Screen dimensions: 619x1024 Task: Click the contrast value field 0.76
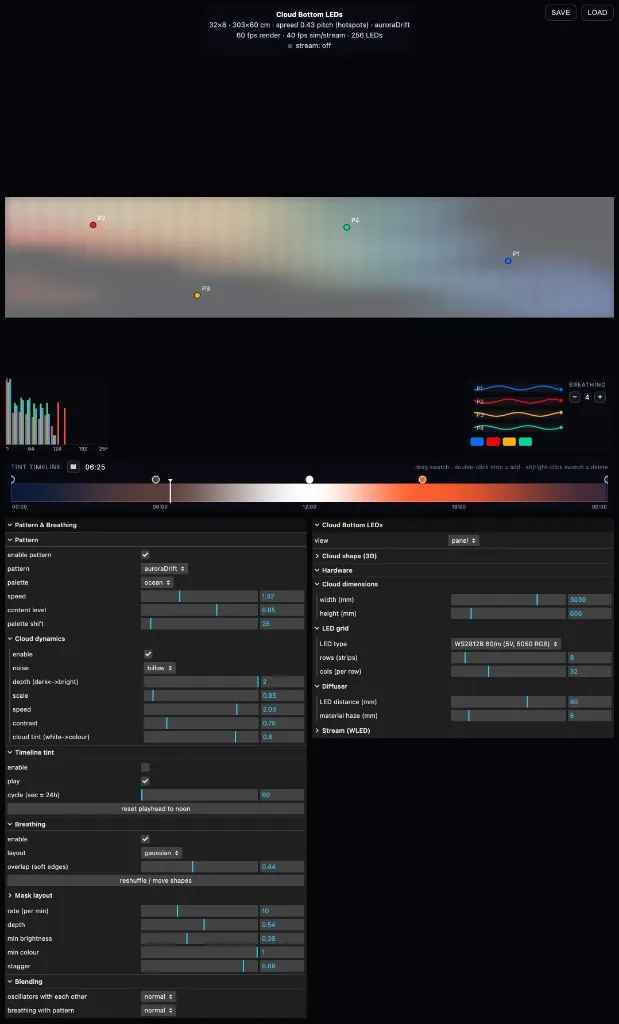(281, 723)
